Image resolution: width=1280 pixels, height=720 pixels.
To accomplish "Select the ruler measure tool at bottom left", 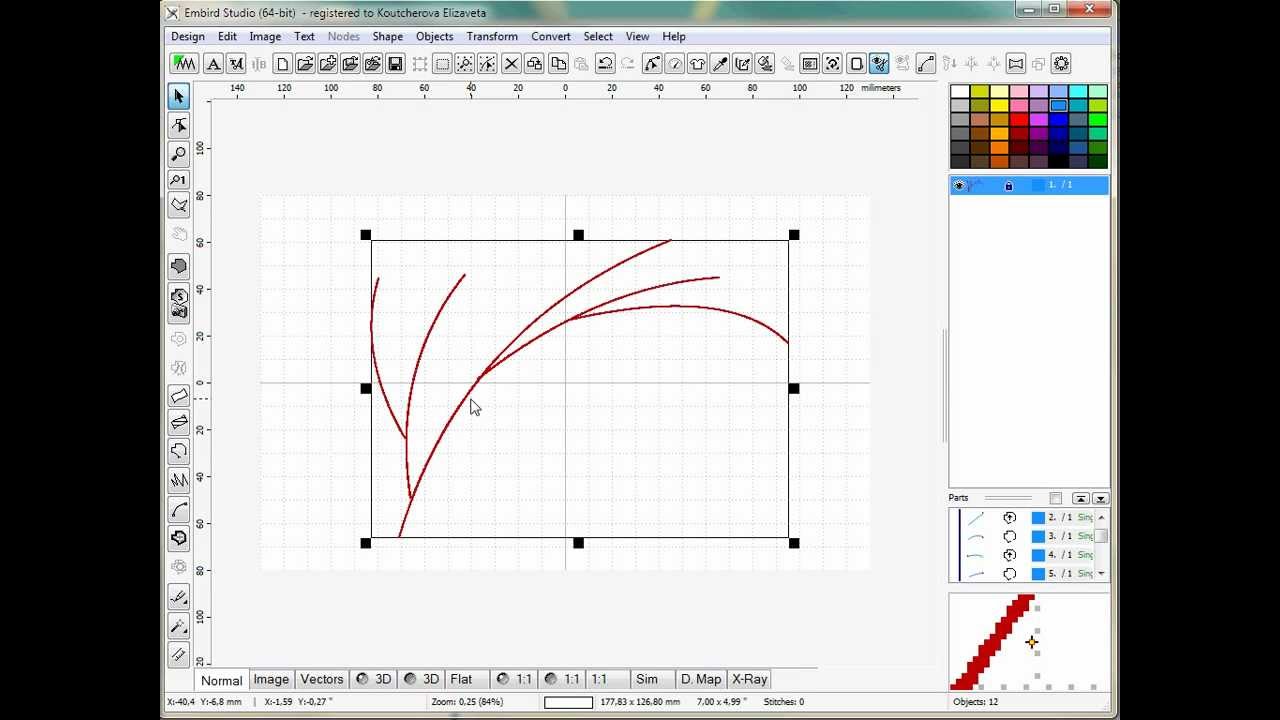I will [x=179, y=655].
